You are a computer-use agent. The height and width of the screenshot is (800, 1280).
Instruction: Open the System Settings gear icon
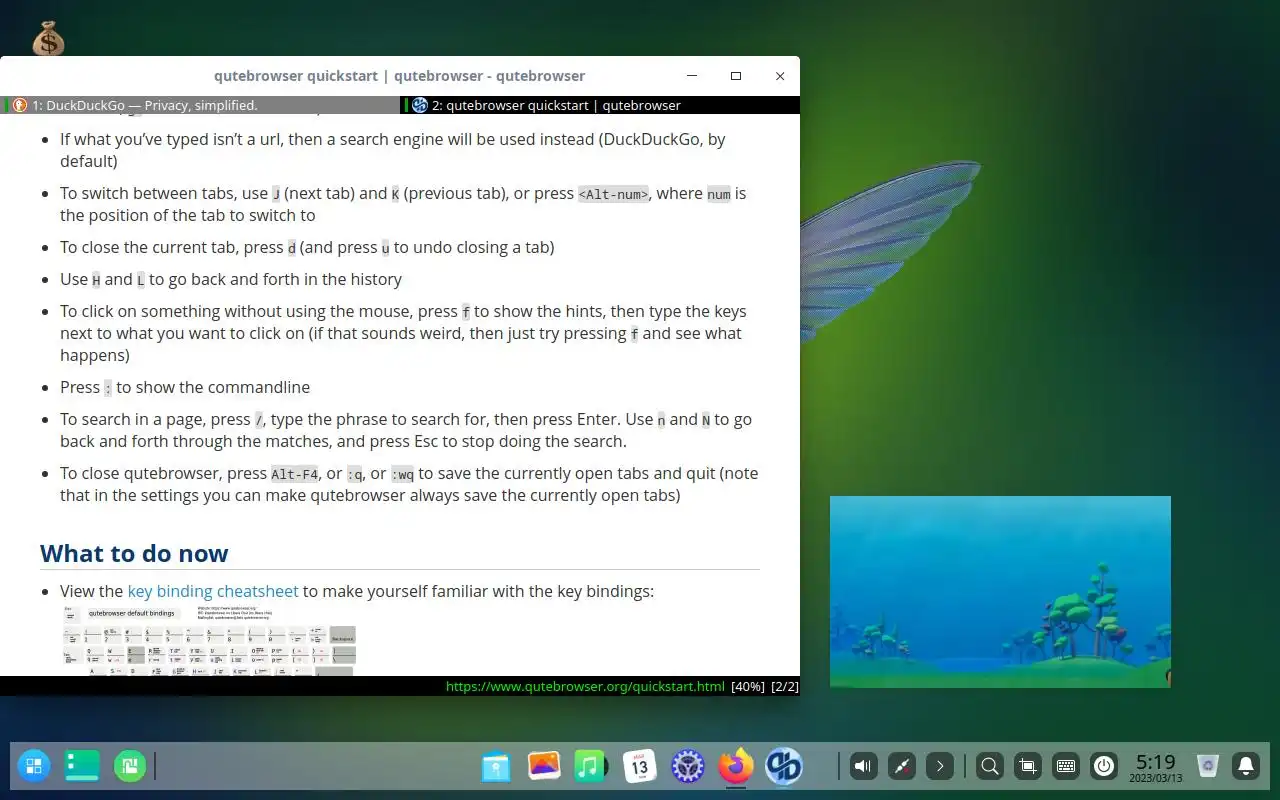687,767
